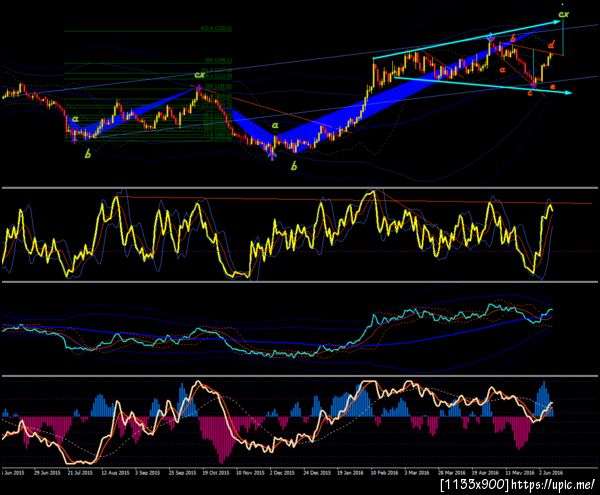Click the '2 Dec 2015' date axis label

pyautogui.click(x=282, y=473)
